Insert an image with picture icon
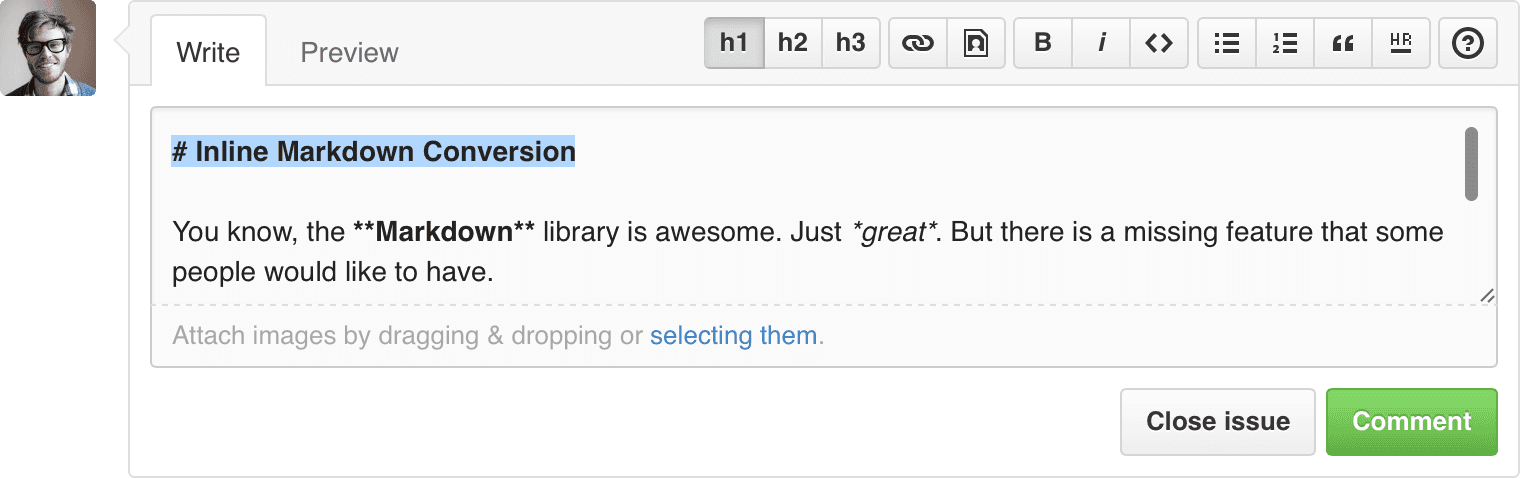 click(x=975, y=43)
